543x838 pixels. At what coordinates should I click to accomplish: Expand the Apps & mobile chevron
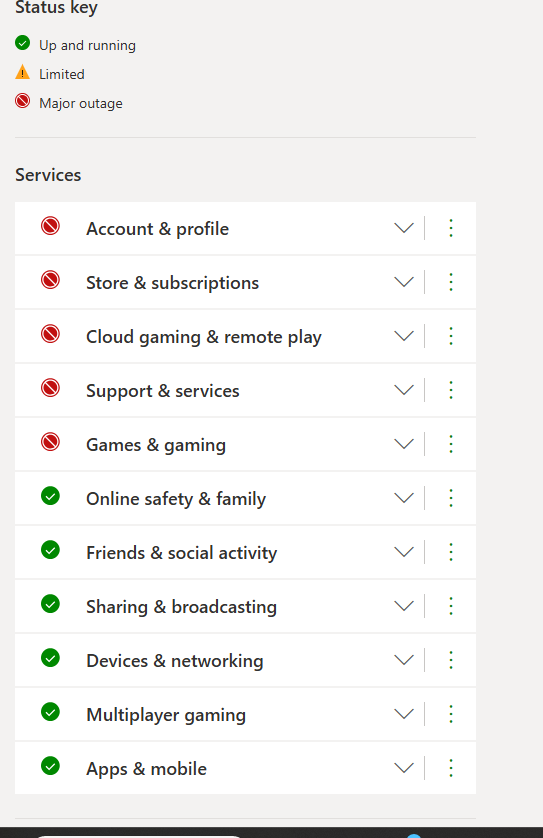pyautogui.click(x=404, y=768)
